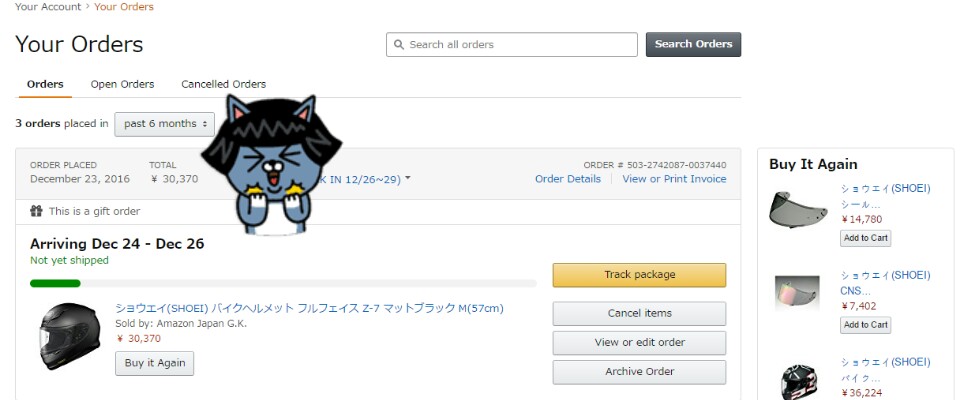The width and height of the screenshot is (960, 400).
Task: Open the Order Details link
Action: (x=568, y=179)
